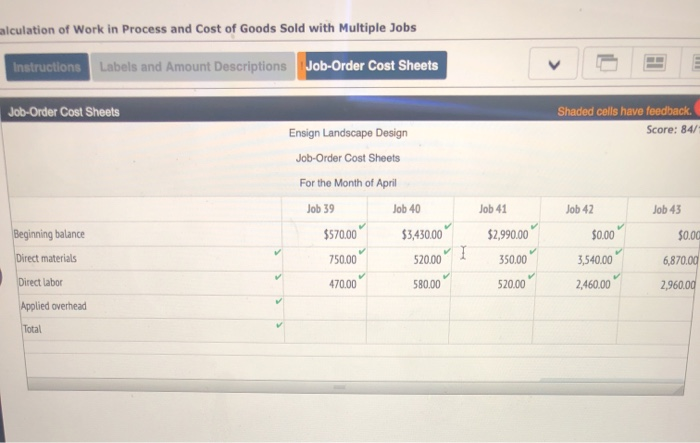The height and width of the screenshot is (443, 700).
Task: Click the Job 42 column header
Action: point(579,209)
